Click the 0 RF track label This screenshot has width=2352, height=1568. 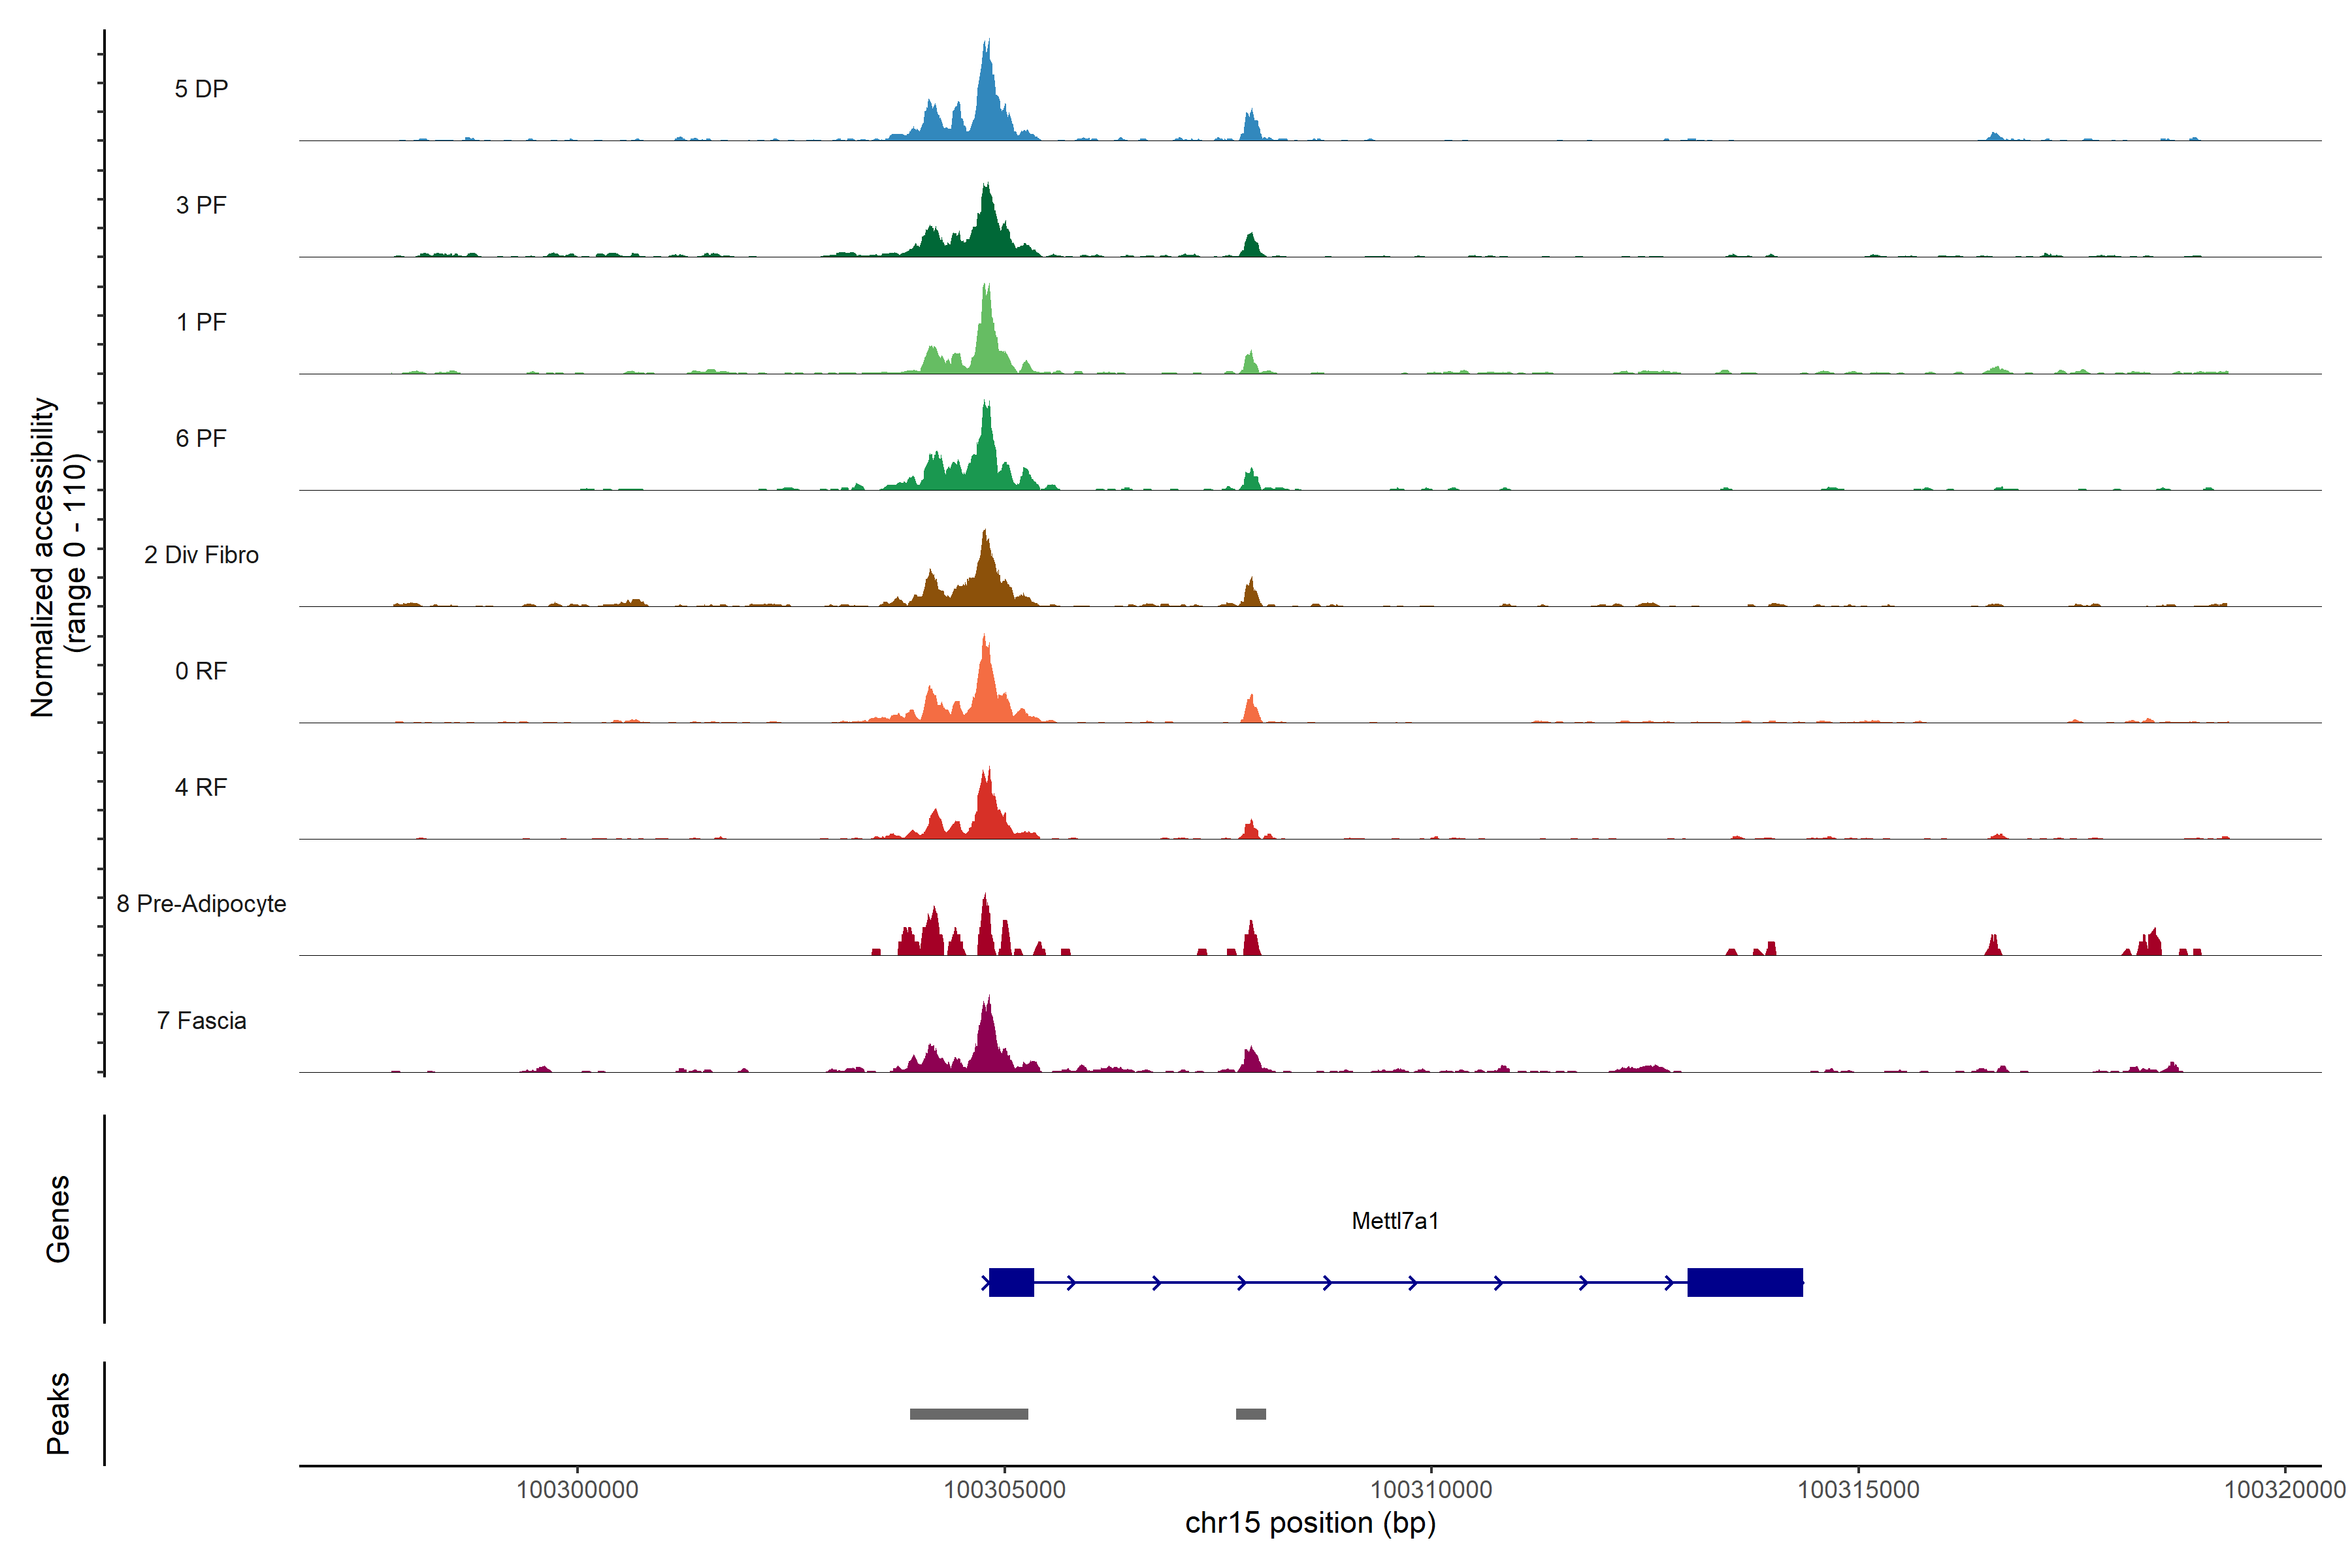click(201, 671)
